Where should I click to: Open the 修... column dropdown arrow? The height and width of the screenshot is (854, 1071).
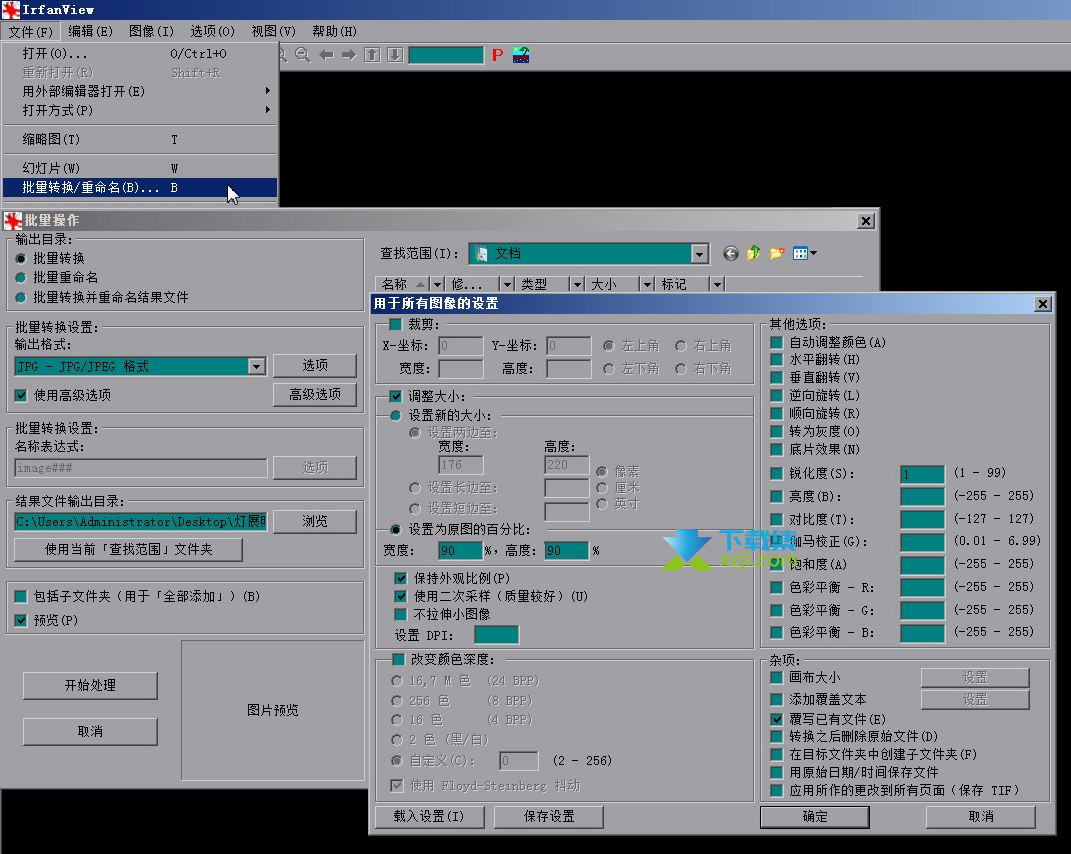coord(507,284)
